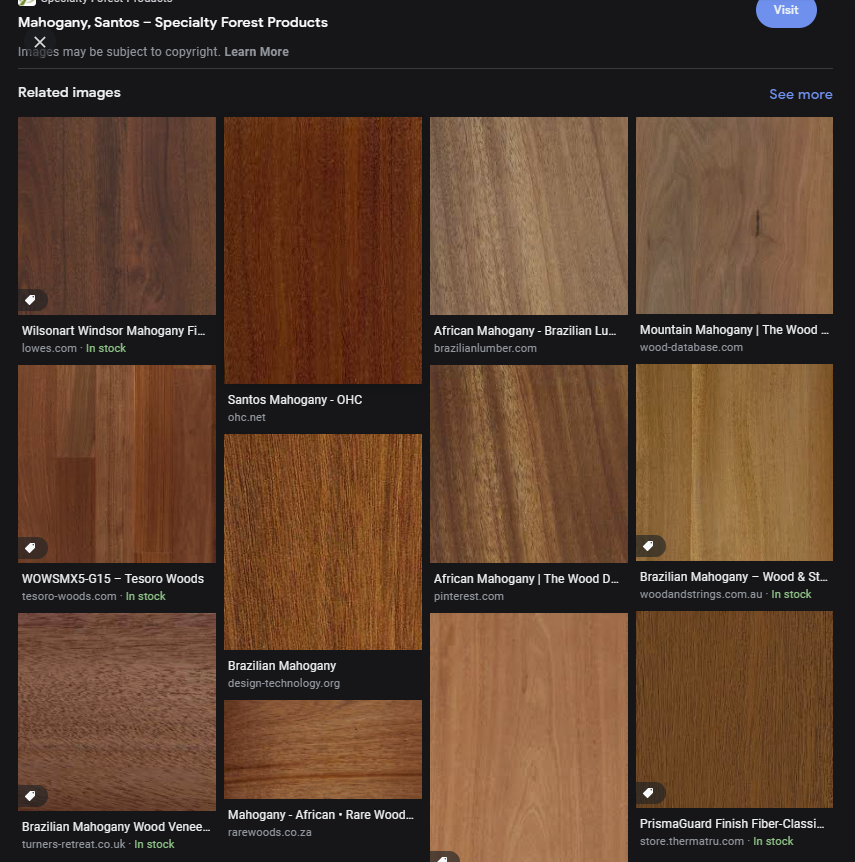Click Santos Mahogany - OHC title
The height and width of the screenshot is (862, 855).
pyautogui.click(x=295, y=400)
